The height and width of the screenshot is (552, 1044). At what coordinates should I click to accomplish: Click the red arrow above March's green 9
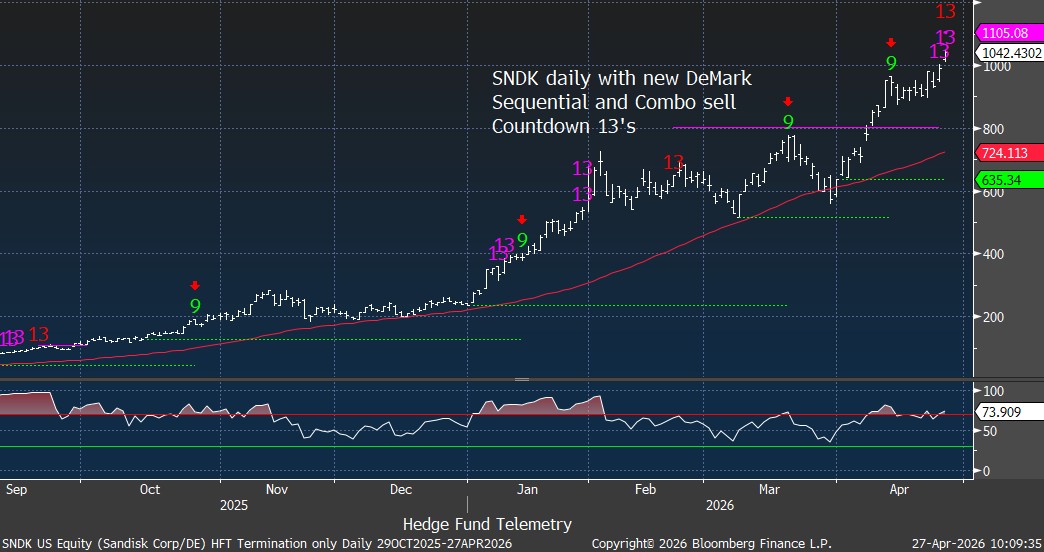pos(788,101)
